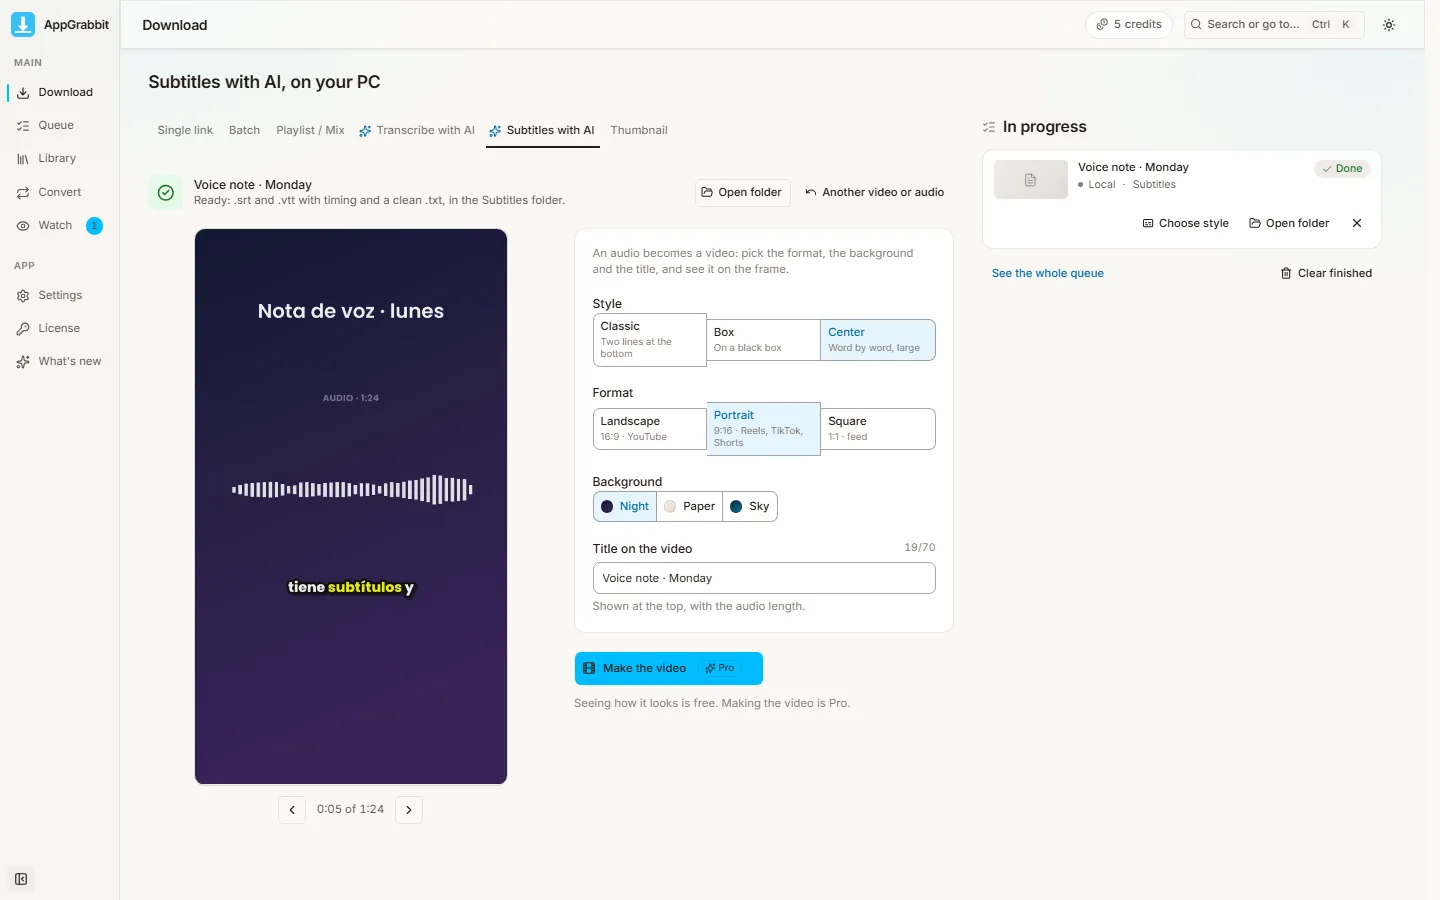The height and width of the screenshot is (900, 1440).
Task: Open the Download section in sidebar
Action: (x=60, y=92)
